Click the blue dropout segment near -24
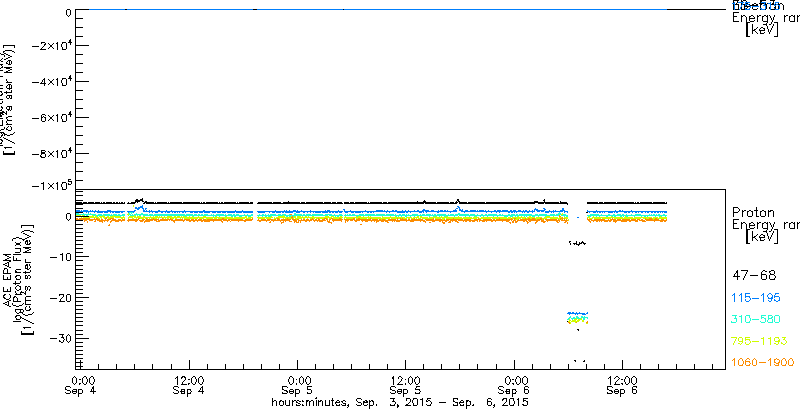800x410 pixels. point(578,313)
